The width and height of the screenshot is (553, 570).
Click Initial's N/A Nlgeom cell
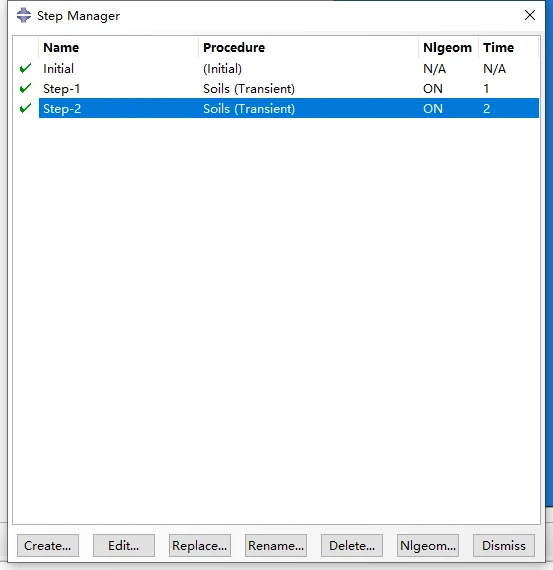point(434,69)
